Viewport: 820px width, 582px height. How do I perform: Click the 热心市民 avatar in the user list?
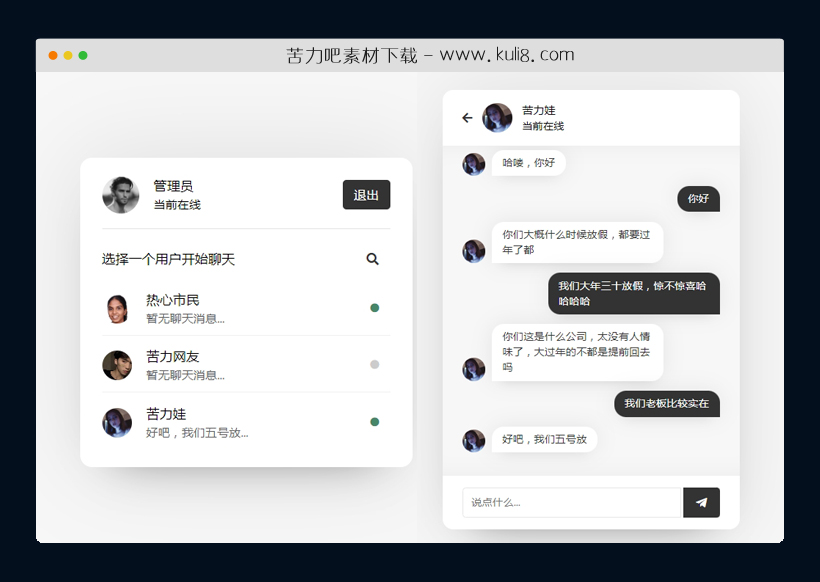pyautogui.click(x=117, y=308)
